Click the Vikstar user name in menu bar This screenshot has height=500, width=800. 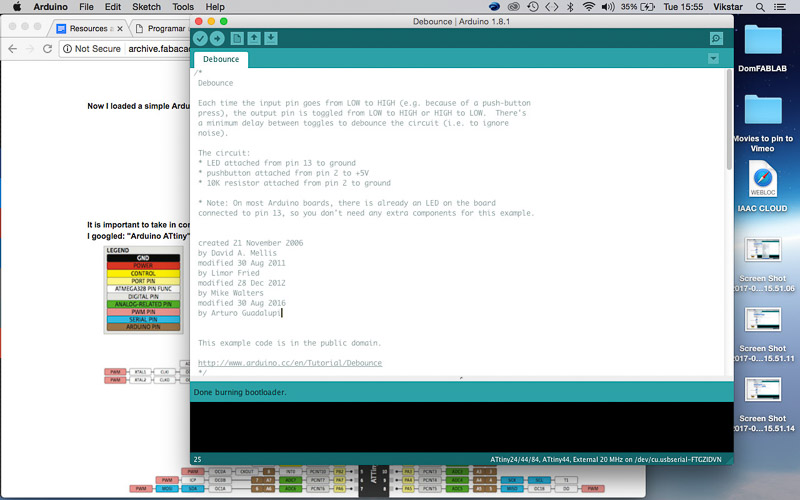pos(728,7)
